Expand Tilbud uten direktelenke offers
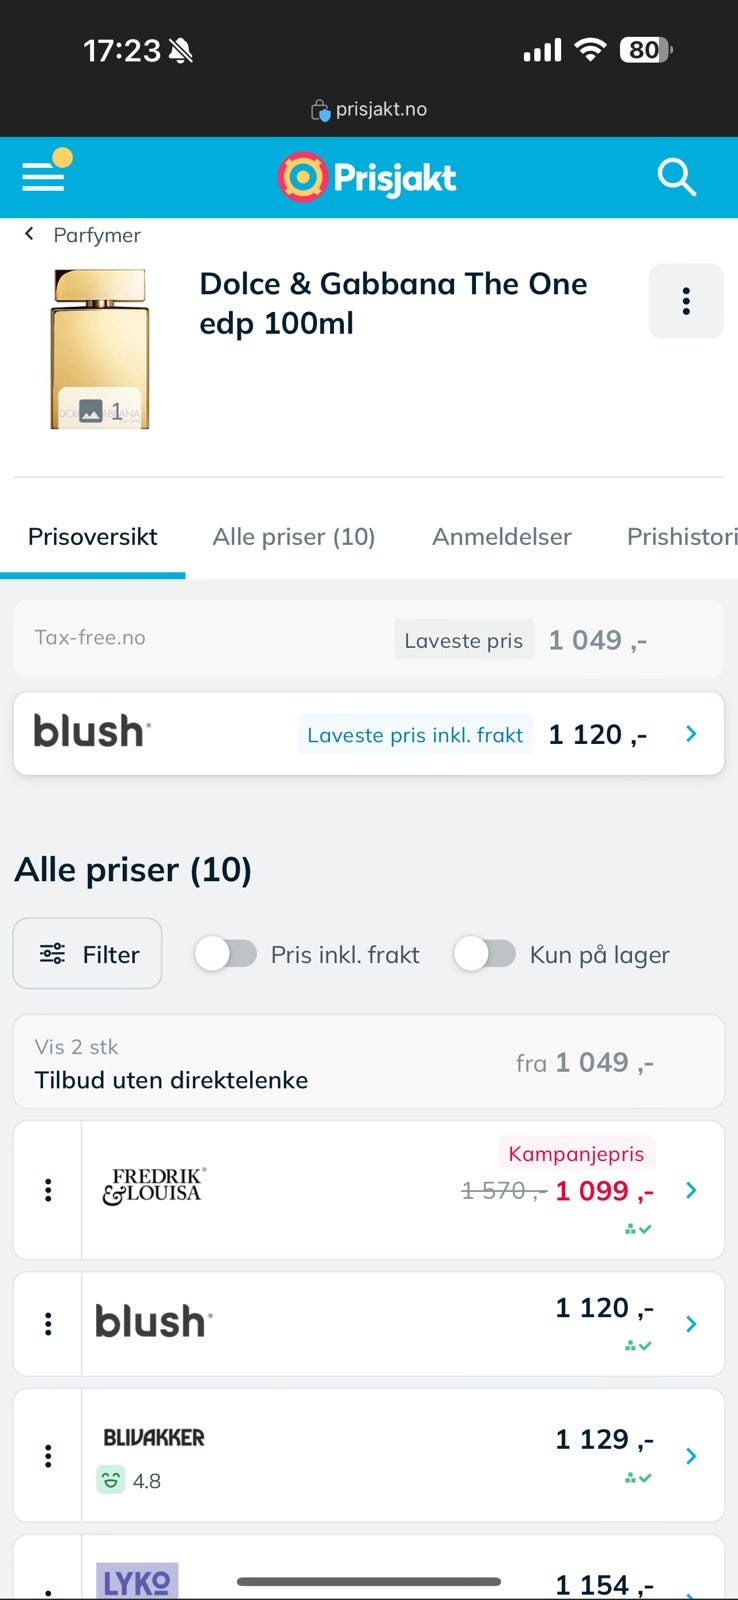 coord(368,1062)
